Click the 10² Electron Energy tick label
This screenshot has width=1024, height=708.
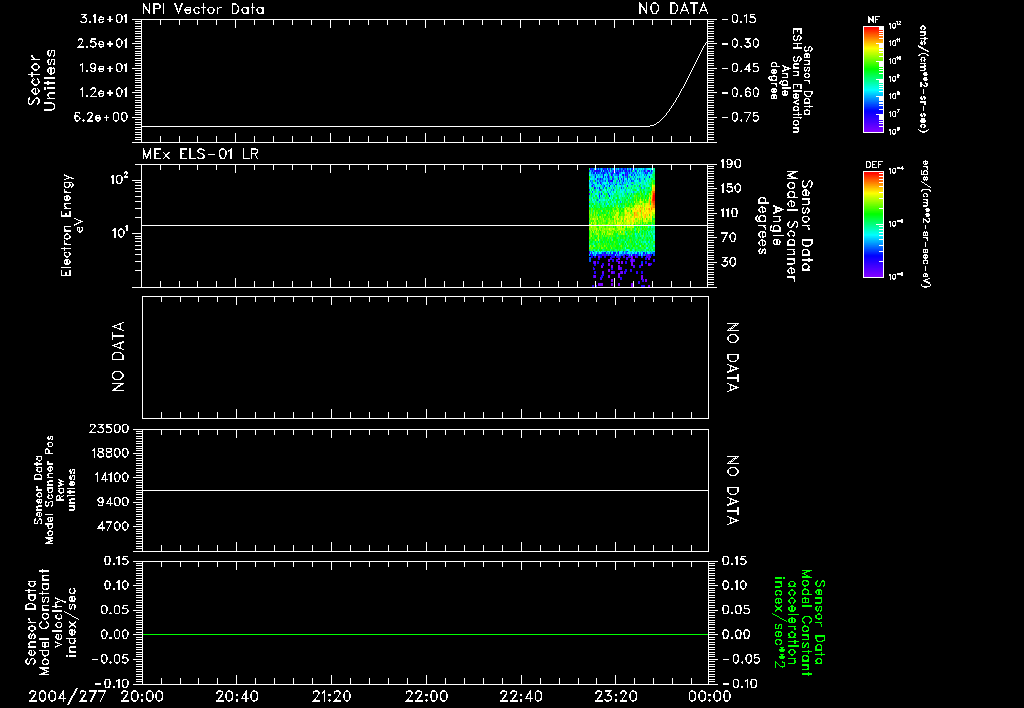tap(119, 178)
